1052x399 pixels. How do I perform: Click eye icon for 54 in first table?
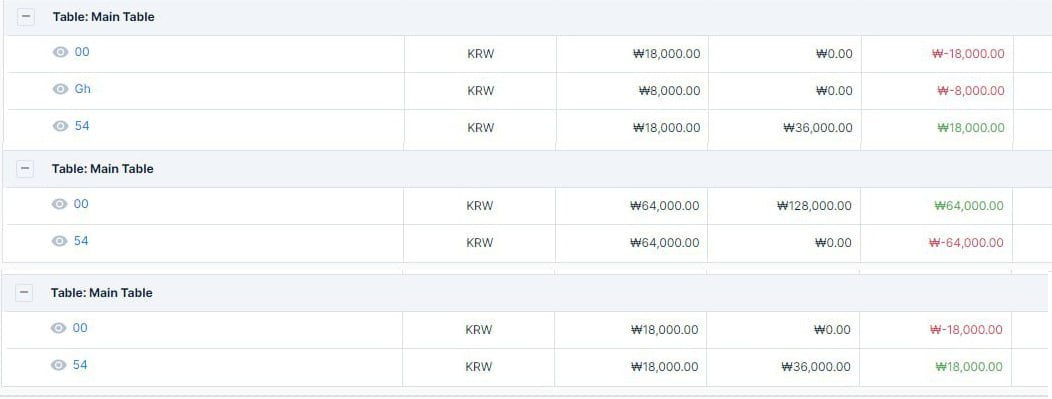pyautogui.click(x=60, y=126)
